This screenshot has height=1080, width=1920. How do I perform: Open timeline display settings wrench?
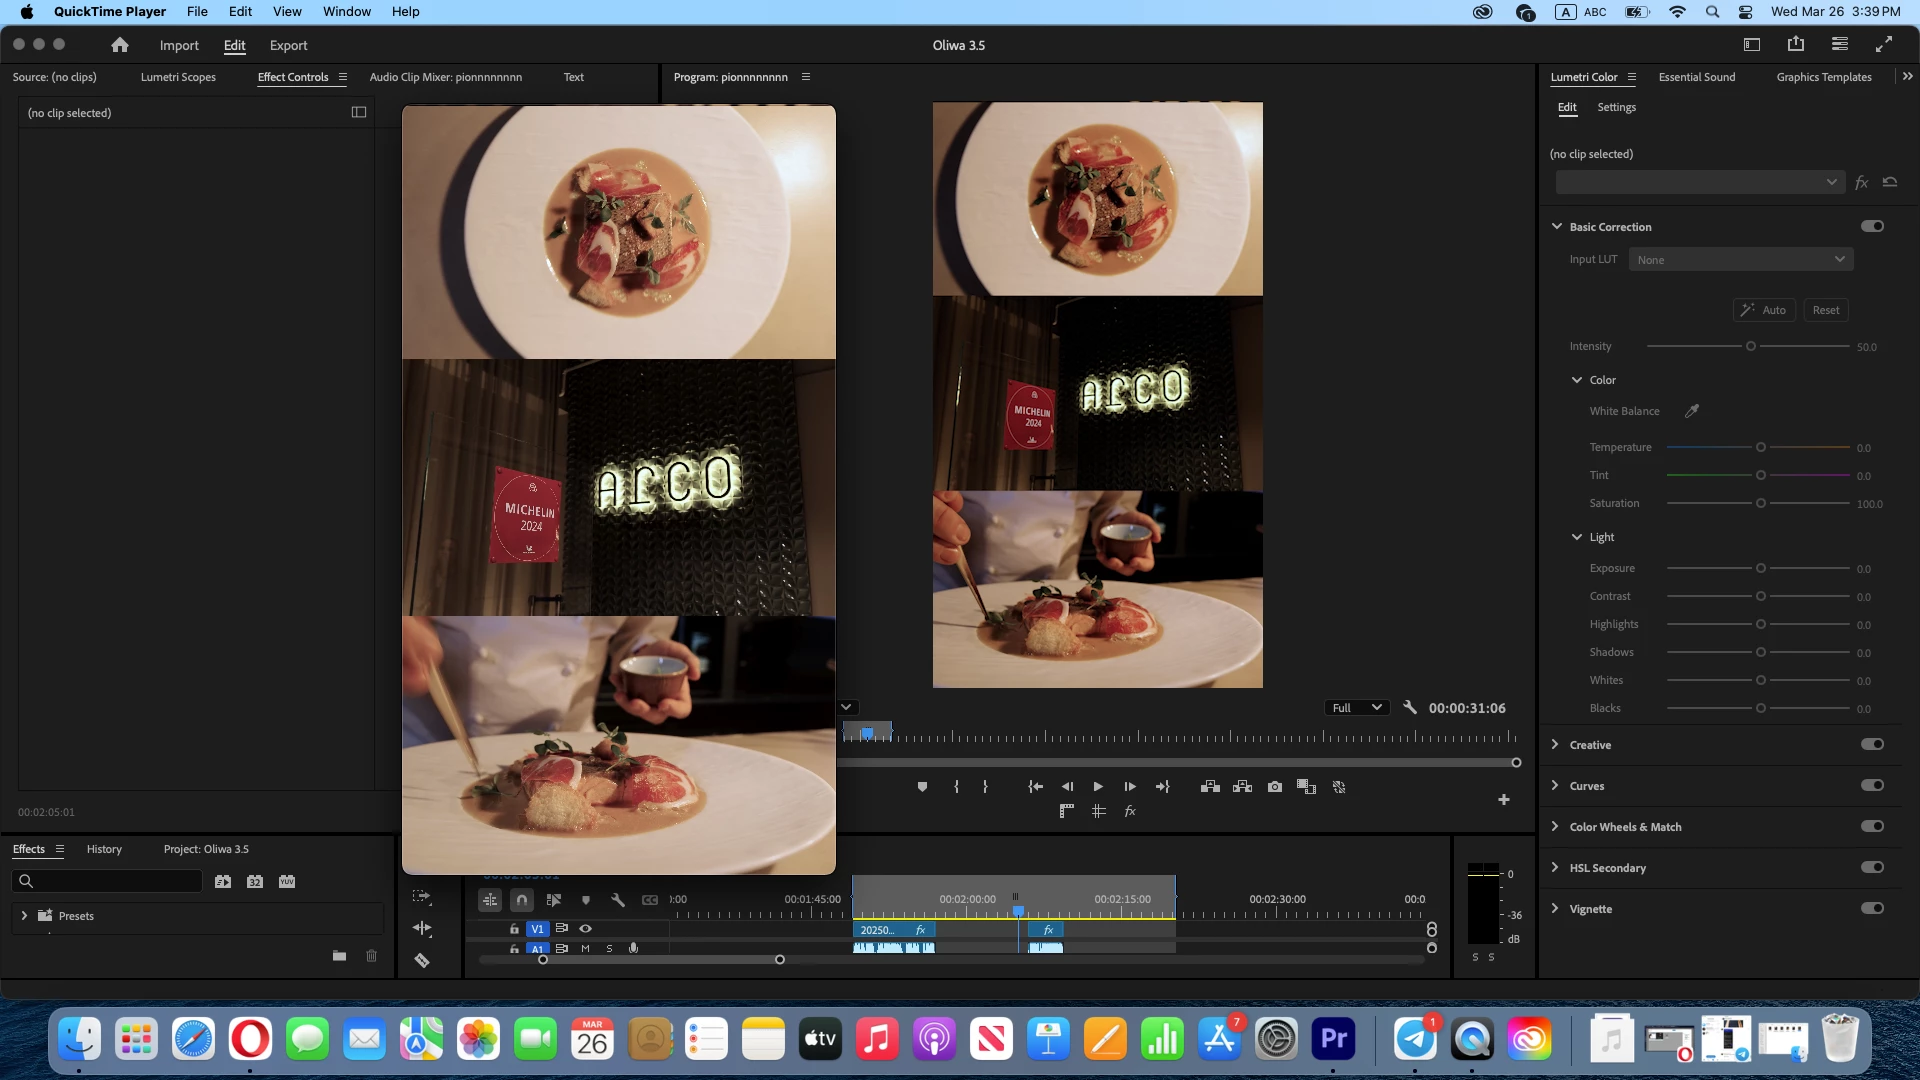coord(618,900)
